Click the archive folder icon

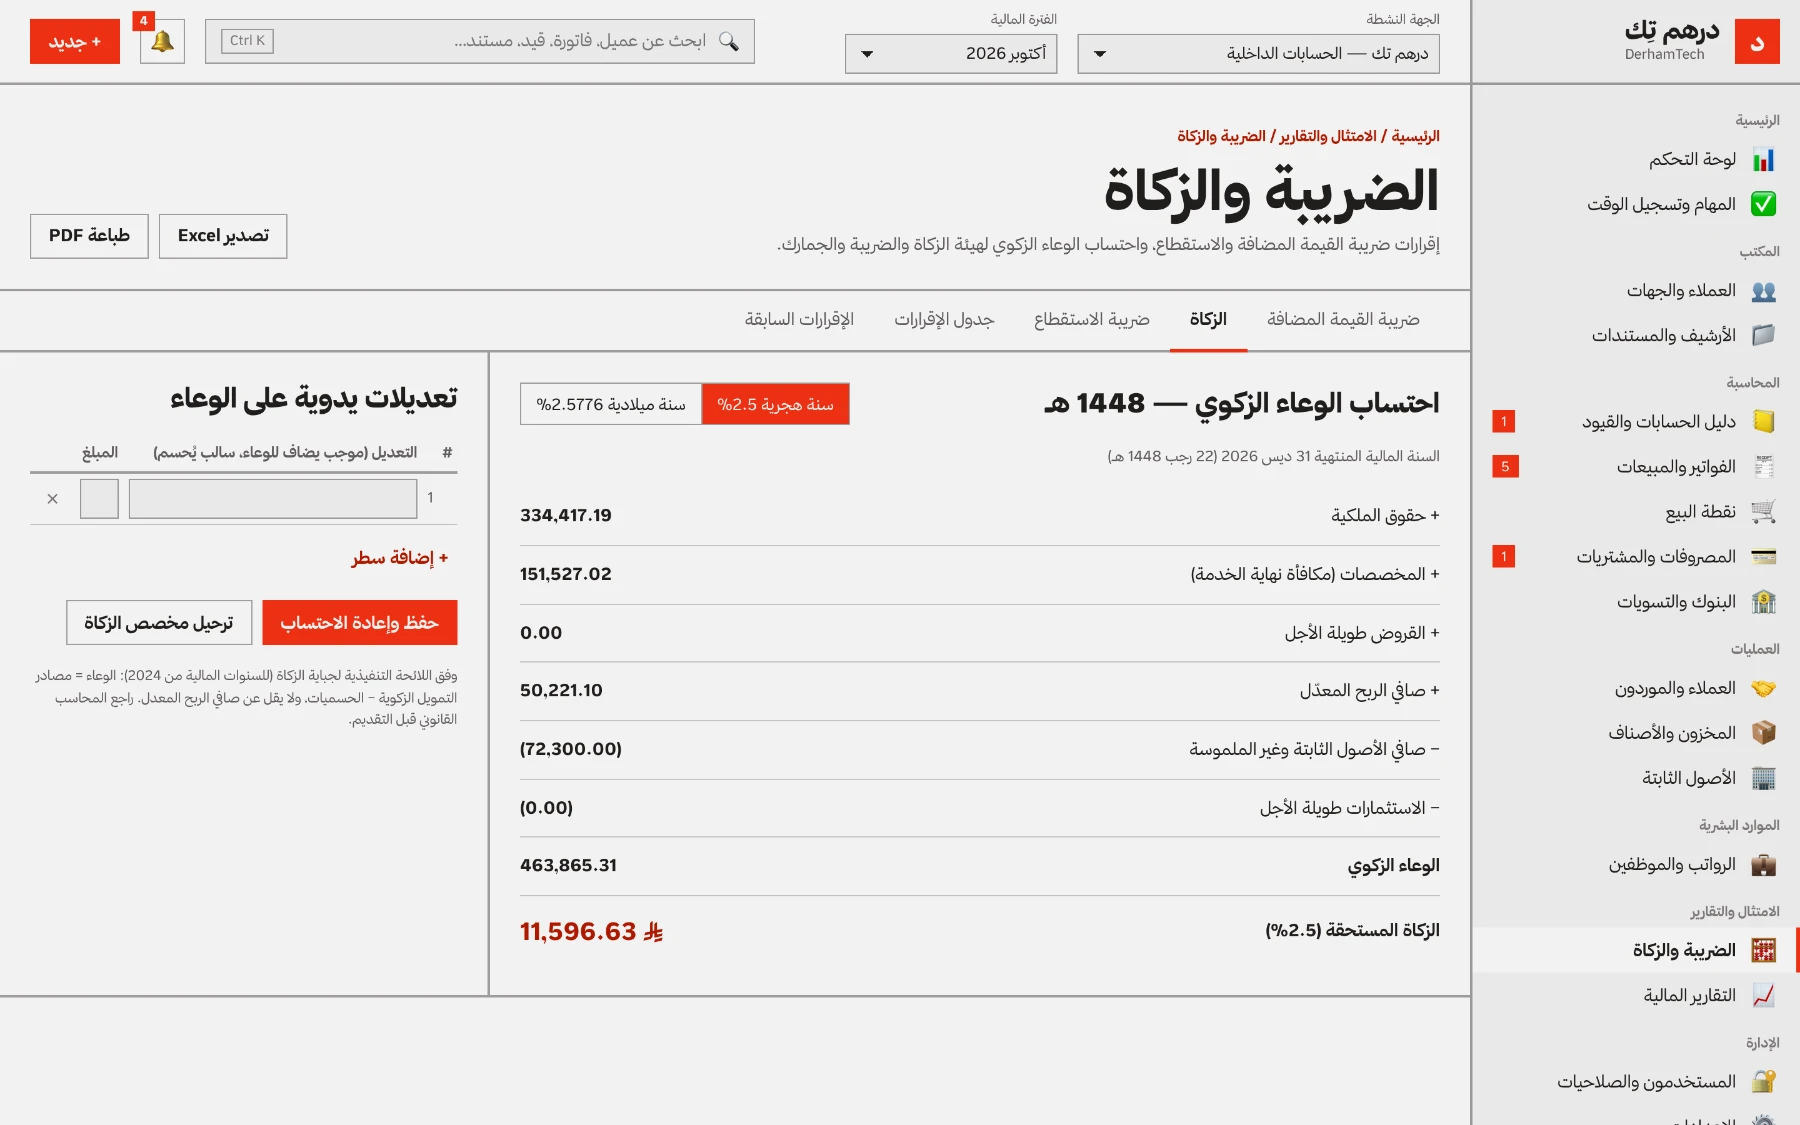(1763, 336)
